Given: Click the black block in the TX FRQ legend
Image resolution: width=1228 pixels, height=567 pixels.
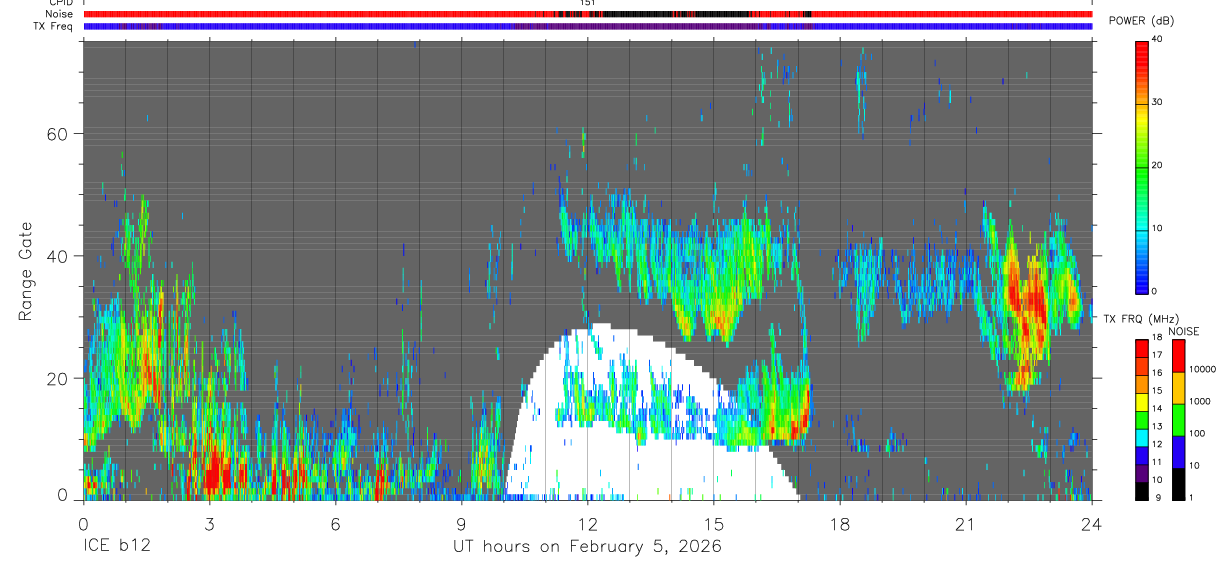Looking at the screenshot, I should pos(1142,491).
